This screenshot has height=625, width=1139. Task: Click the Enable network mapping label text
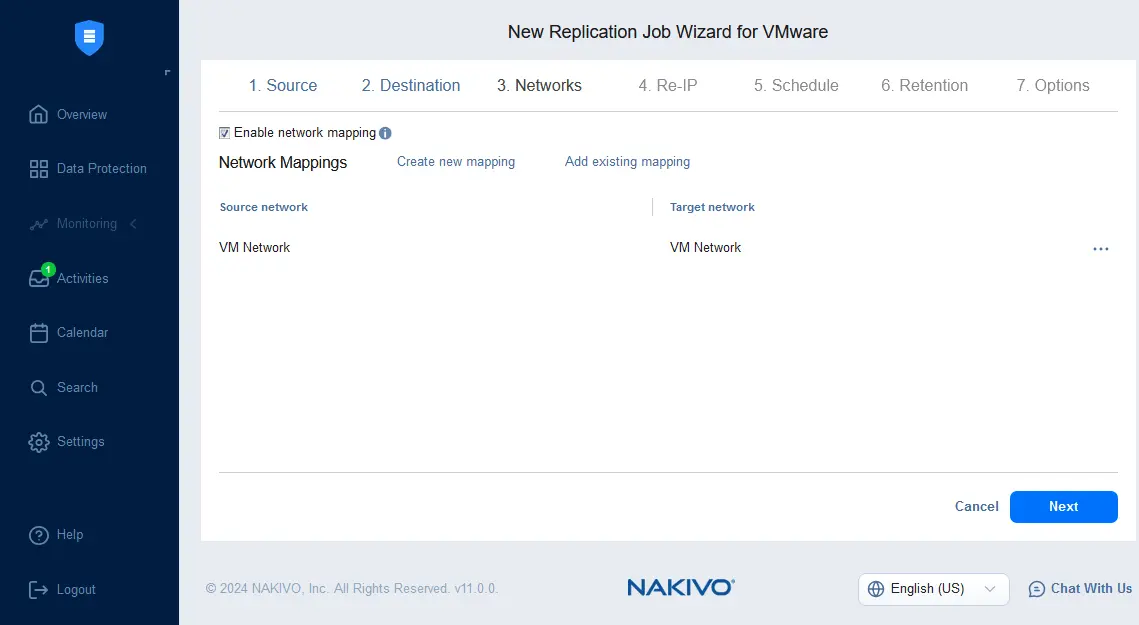(305, 133)
